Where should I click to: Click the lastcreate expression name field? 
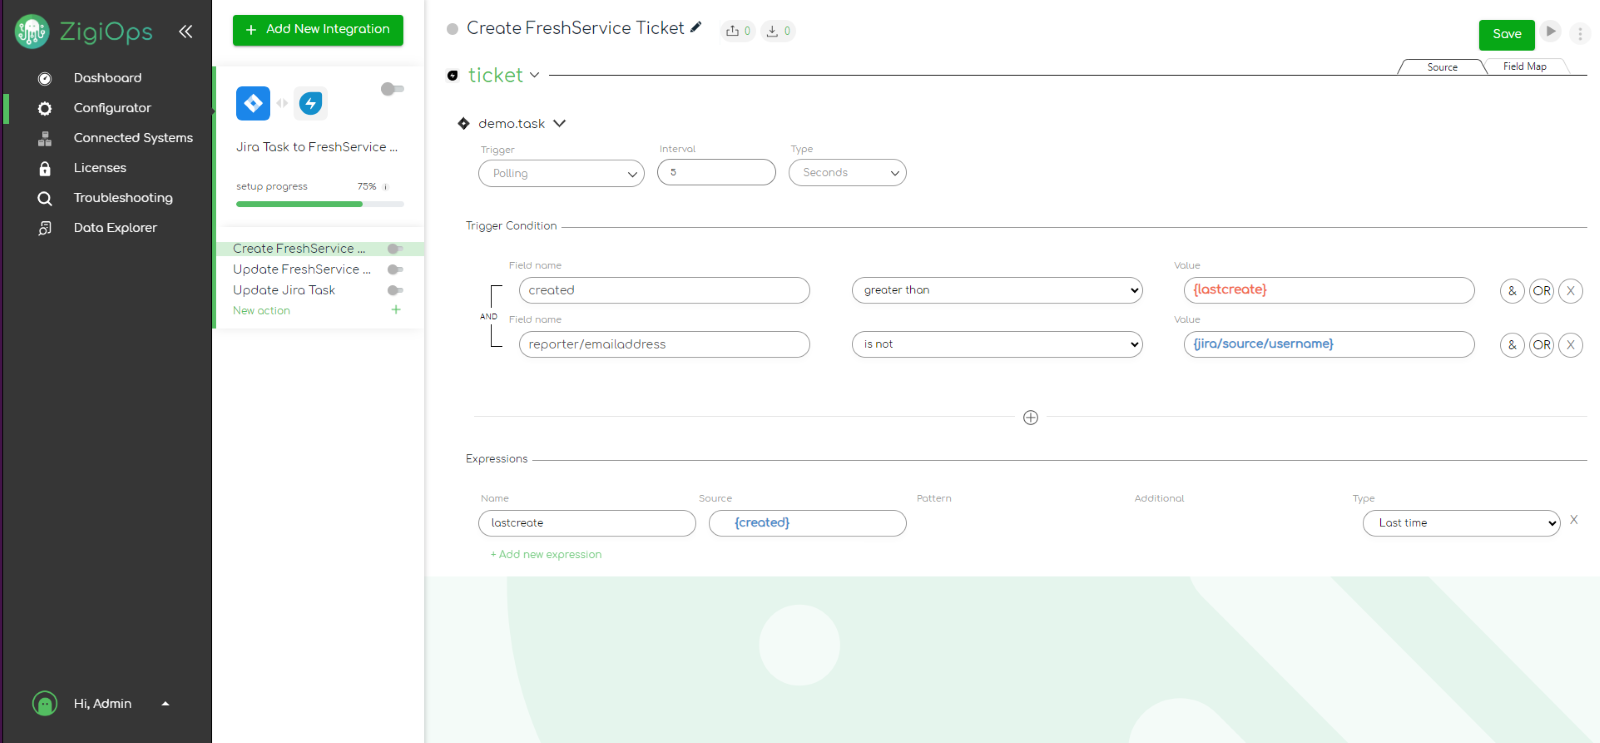[587, 523]
